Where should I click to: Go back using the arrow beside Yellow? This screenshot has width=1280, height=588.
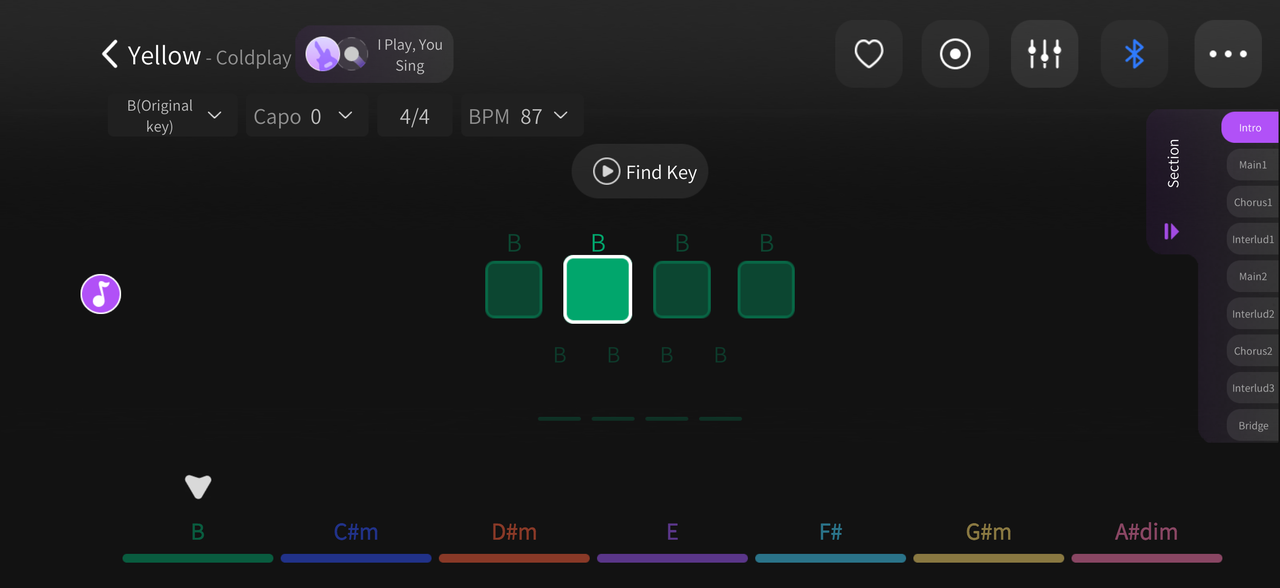pos(110,54)
